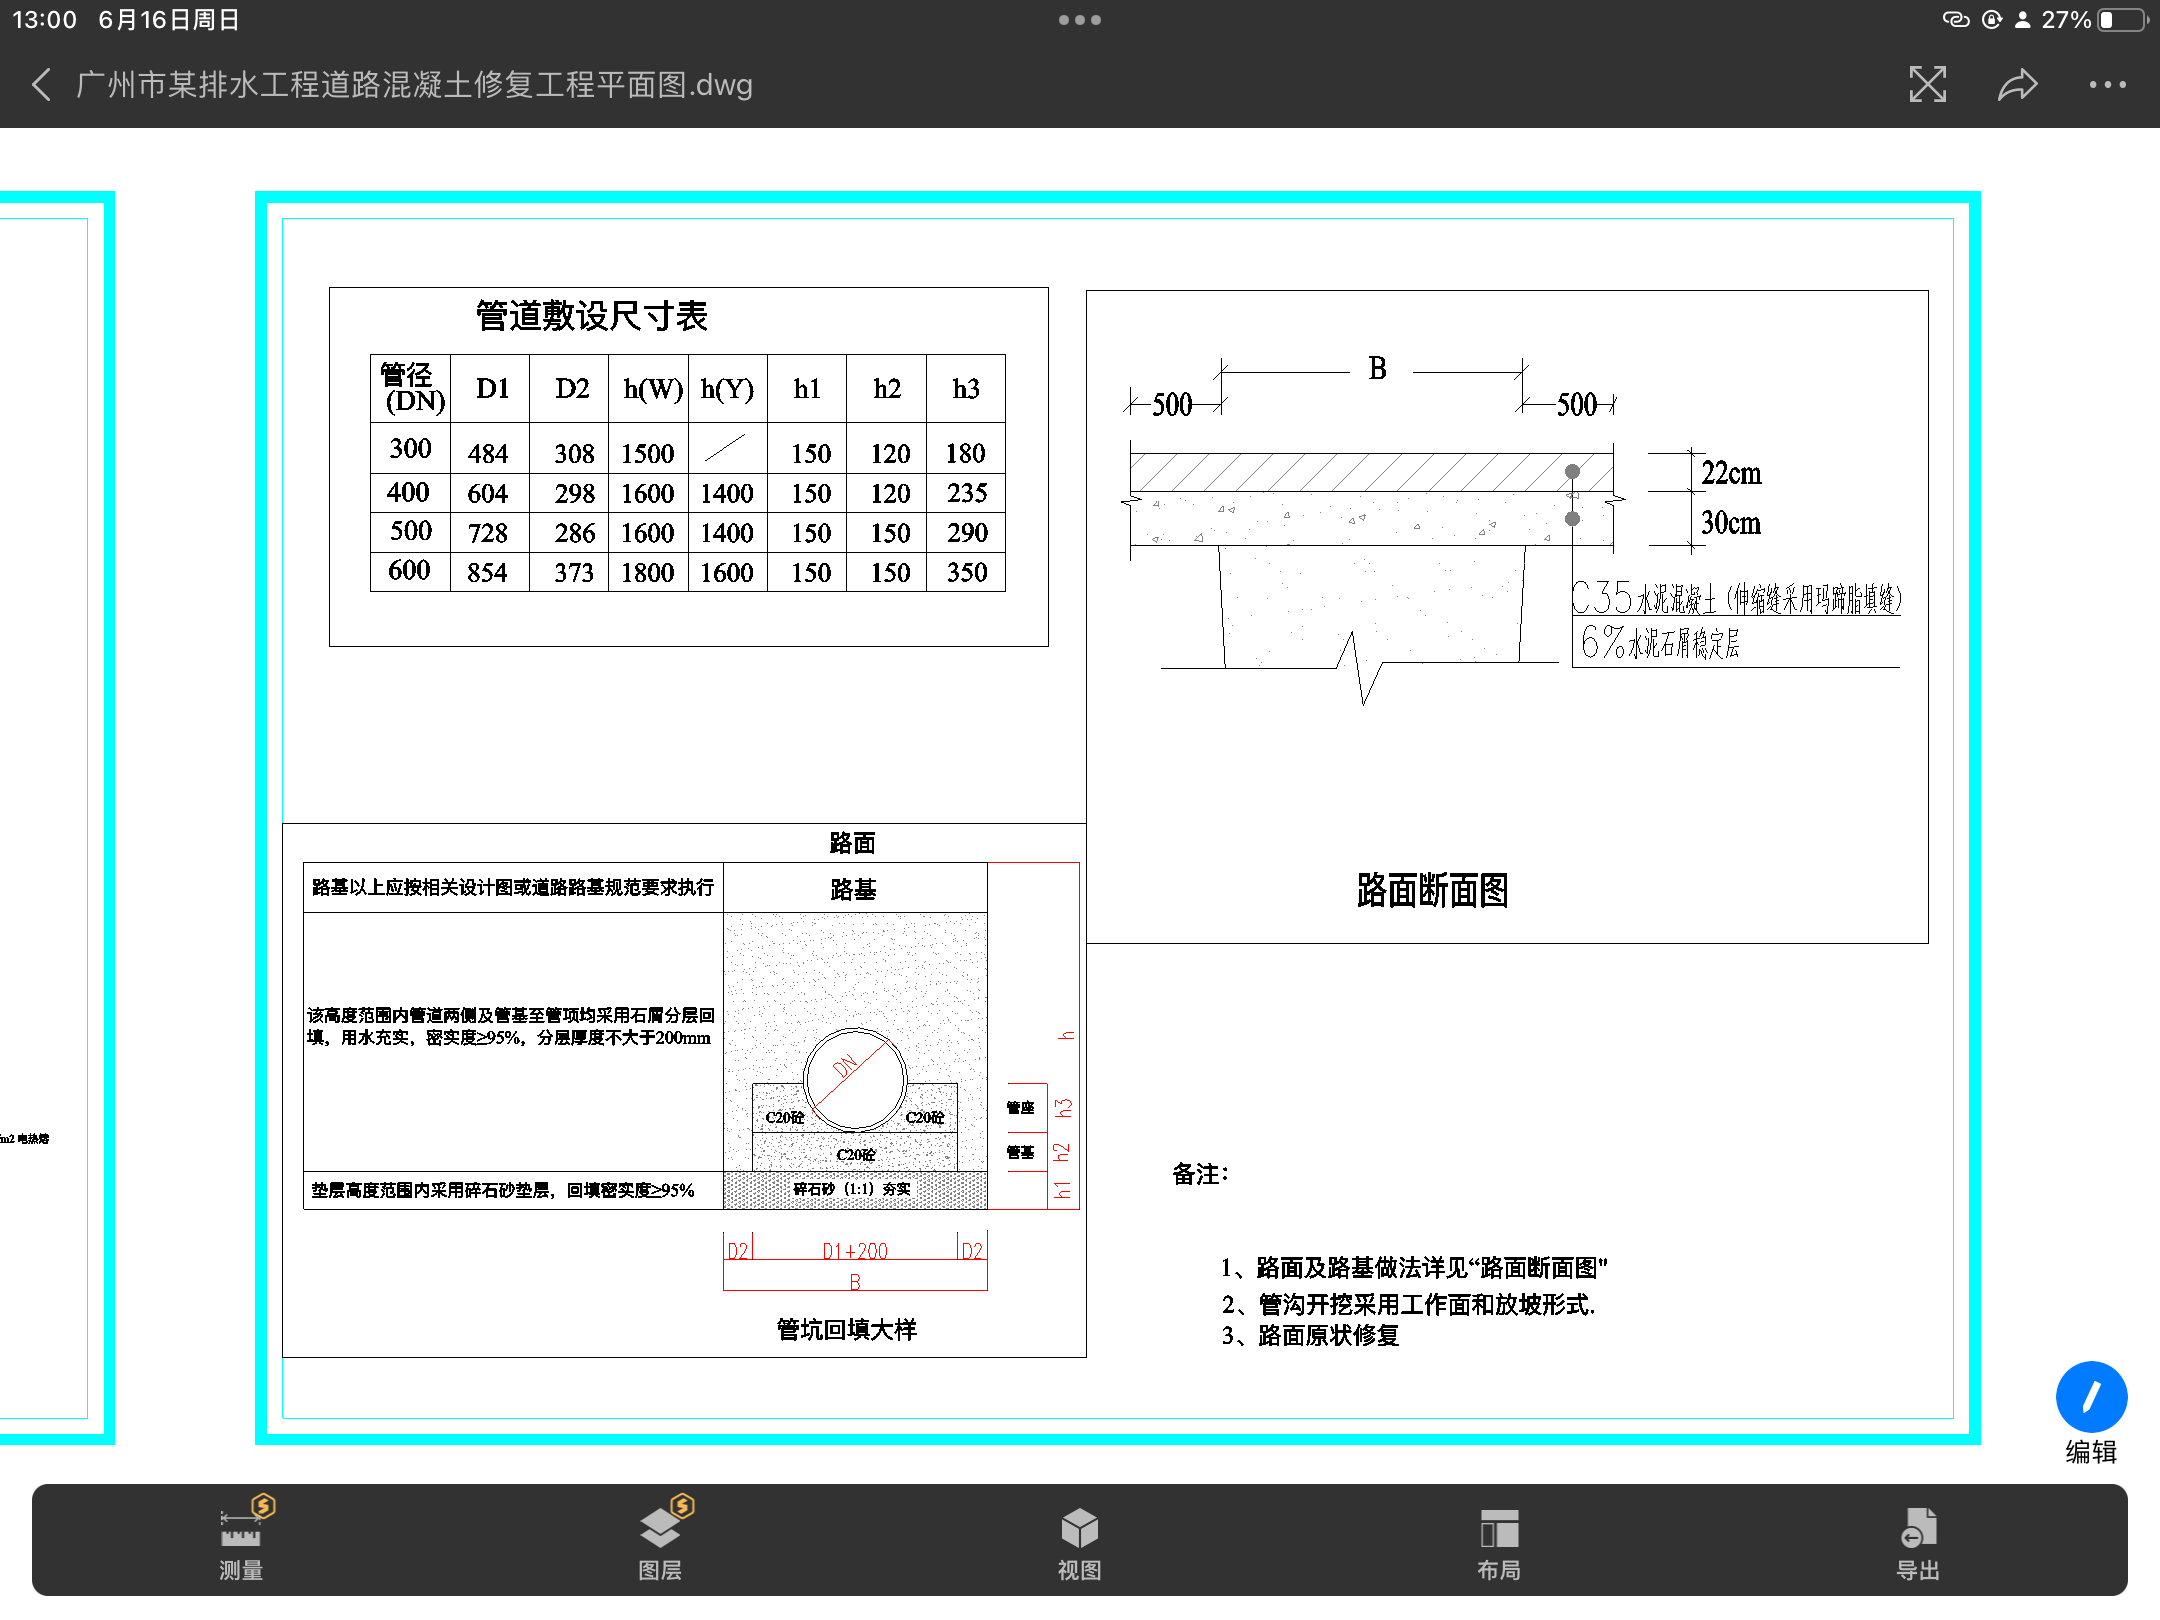Tap the premium coin badge on Measure
Viewport: 2160px width, 1620px height.
tap(263, 1506)
